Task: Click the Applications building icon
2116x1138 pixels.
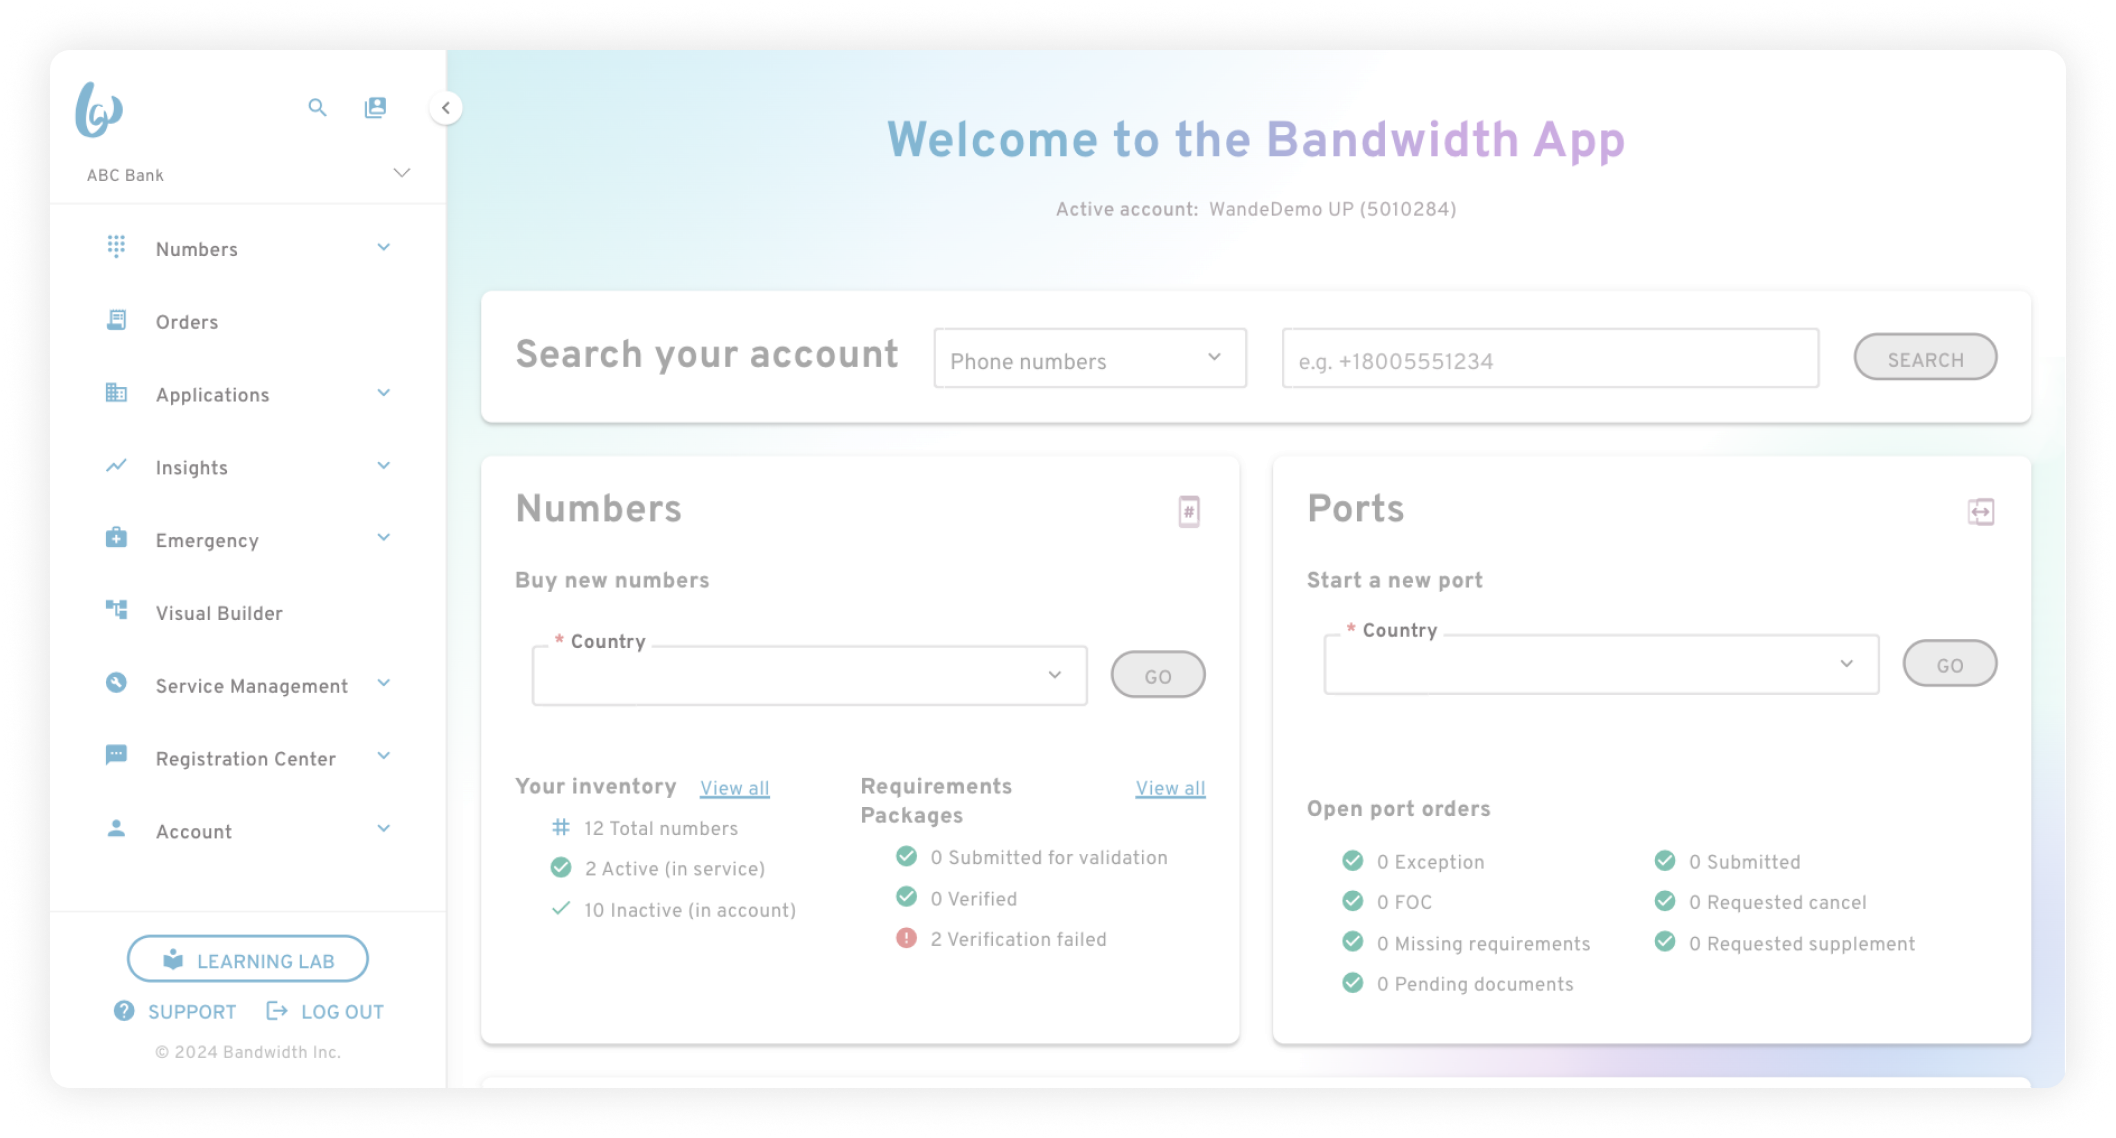Action: [116, 393]
